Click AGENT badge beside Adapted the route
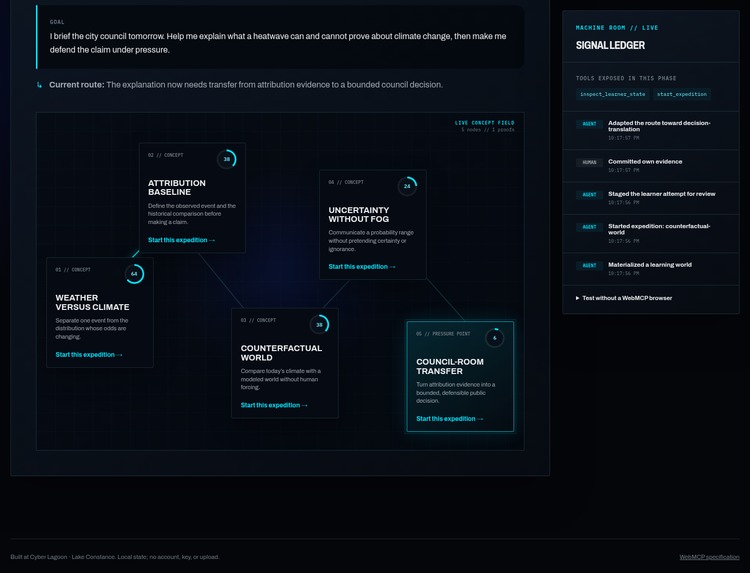The height and width of the screenshot is (573, 750). [589, 124]
